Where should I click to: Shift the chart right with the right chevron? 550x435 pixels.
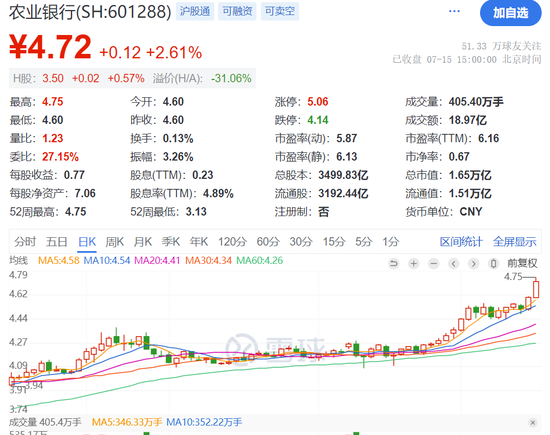pyautogui.click(x=474, y=263)
